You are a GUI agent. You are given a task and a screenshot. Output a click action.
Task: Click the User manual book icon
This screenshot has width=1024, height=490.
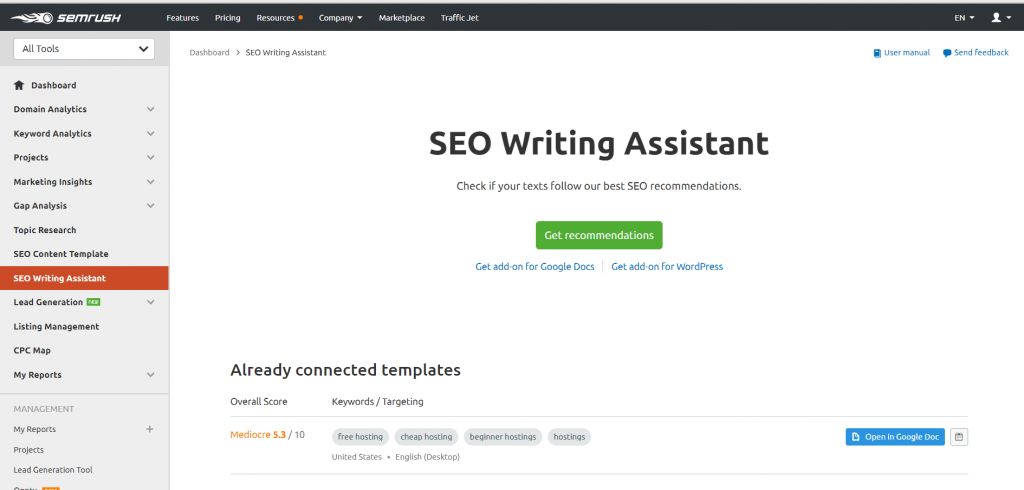tap(878, 53)
